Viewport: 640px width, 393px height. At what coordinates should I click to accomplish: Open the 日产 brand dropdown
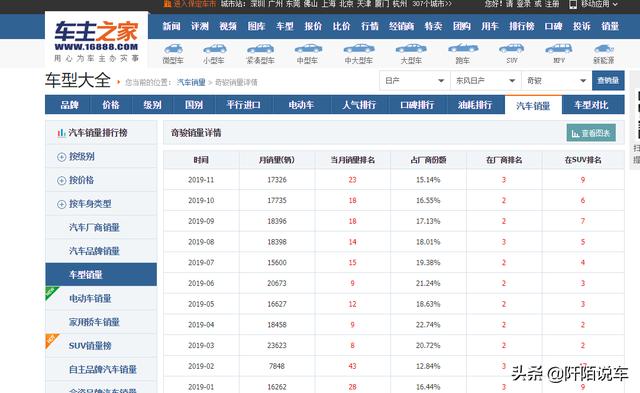click(415, 81)
